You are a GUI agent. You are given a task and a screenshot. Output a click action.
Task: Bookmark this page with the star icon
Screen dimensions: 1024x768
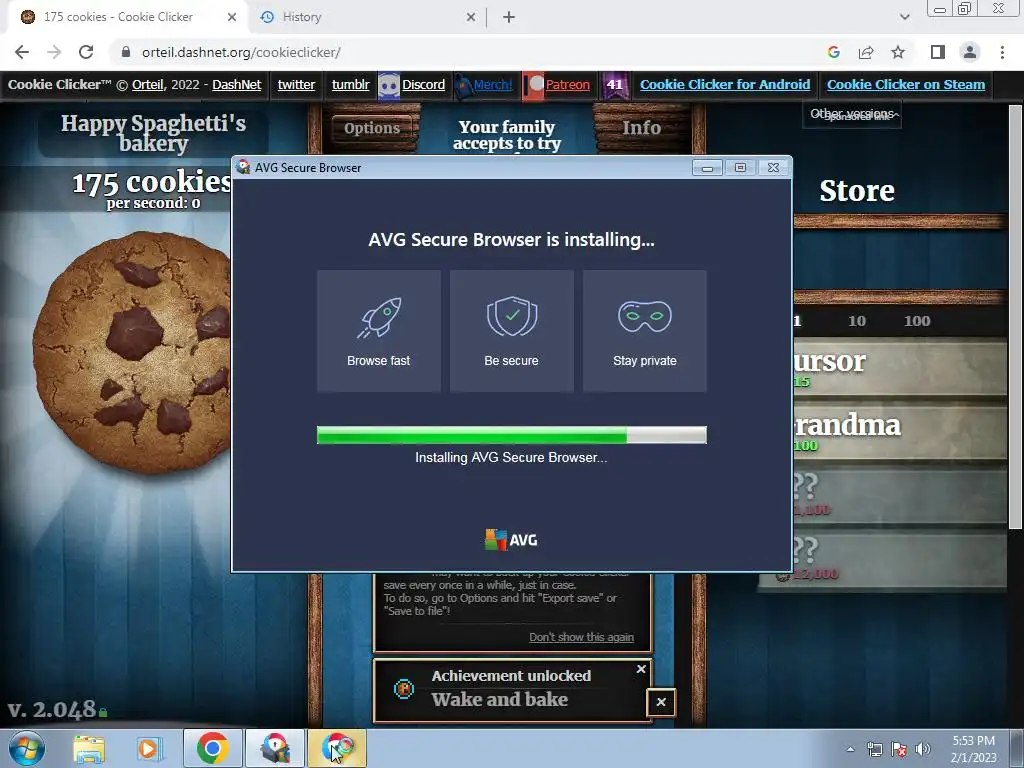click(899, 52)
